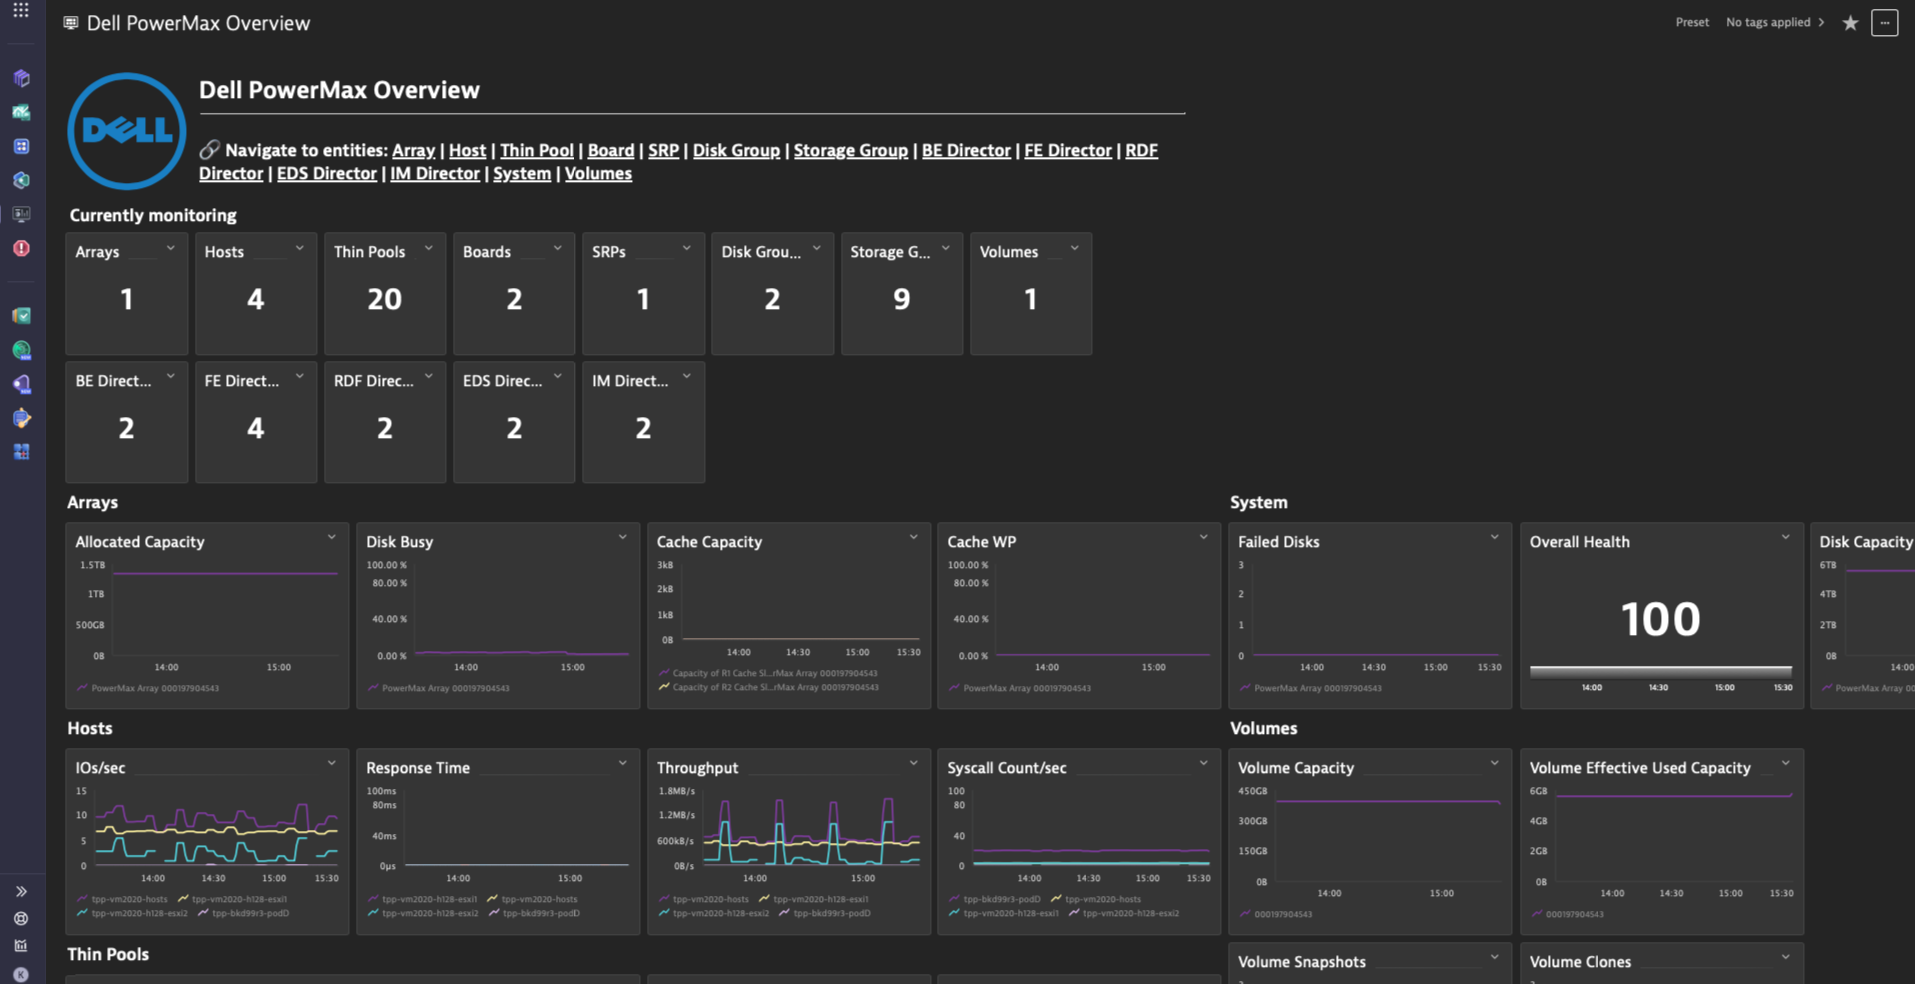Expand the Boards tile chevron menu

coord(558,248)
